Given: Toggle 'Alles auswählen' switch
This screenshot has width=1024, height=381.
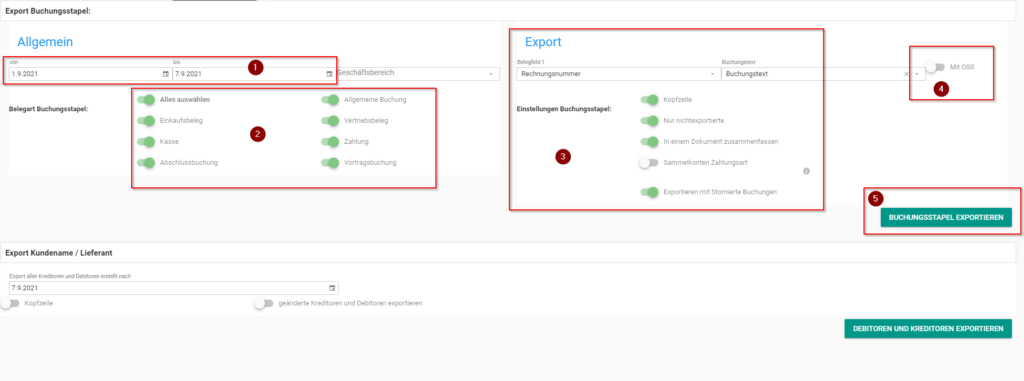Looking at the screenshot, I should point(146,100).
